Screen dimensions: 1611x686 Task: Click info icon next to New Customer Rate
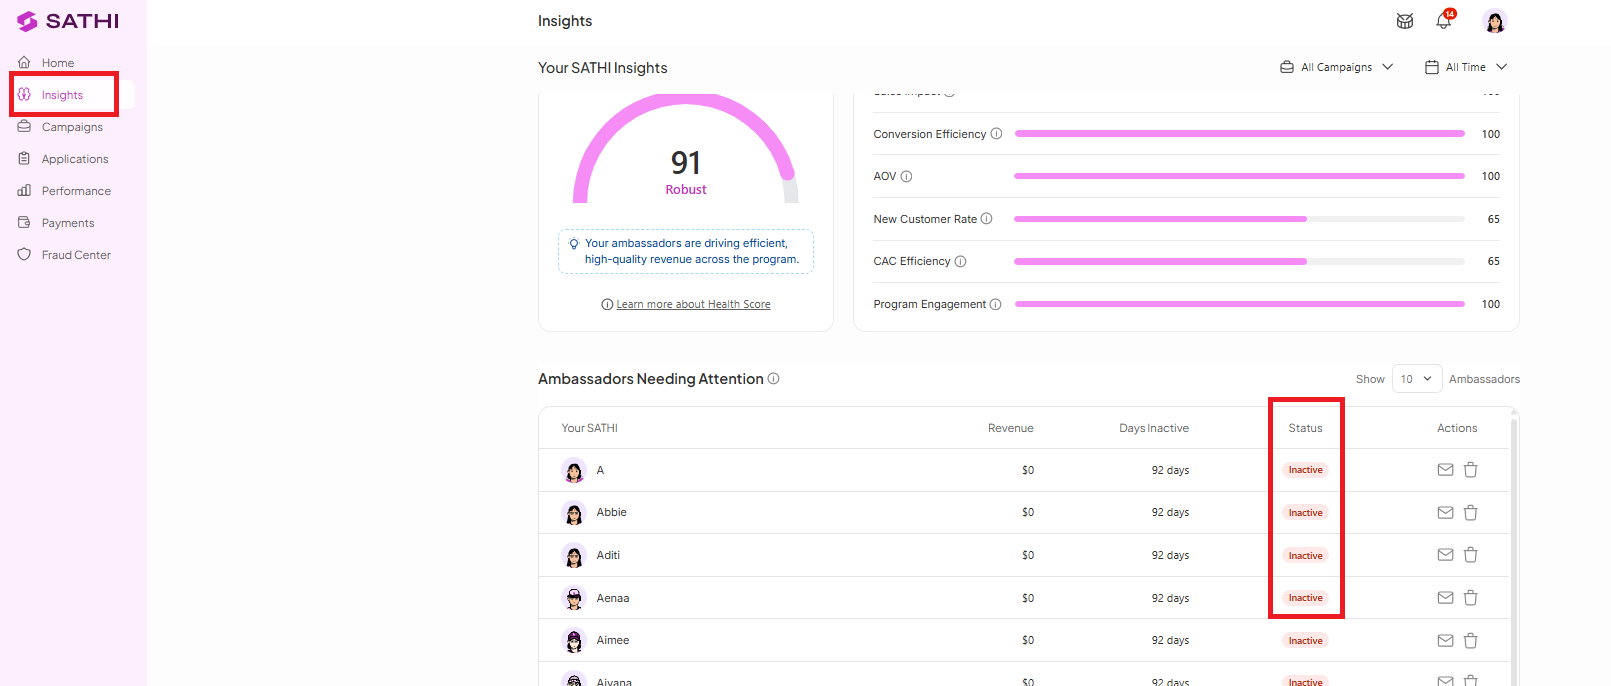(x=986, y=219)
